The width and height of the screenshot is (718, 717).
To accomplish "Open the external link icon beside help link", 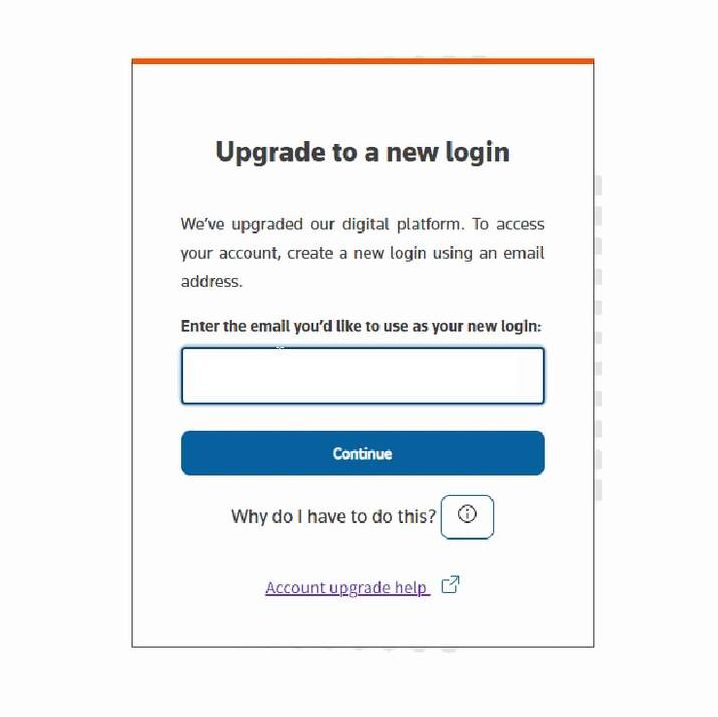I will 450,585.
